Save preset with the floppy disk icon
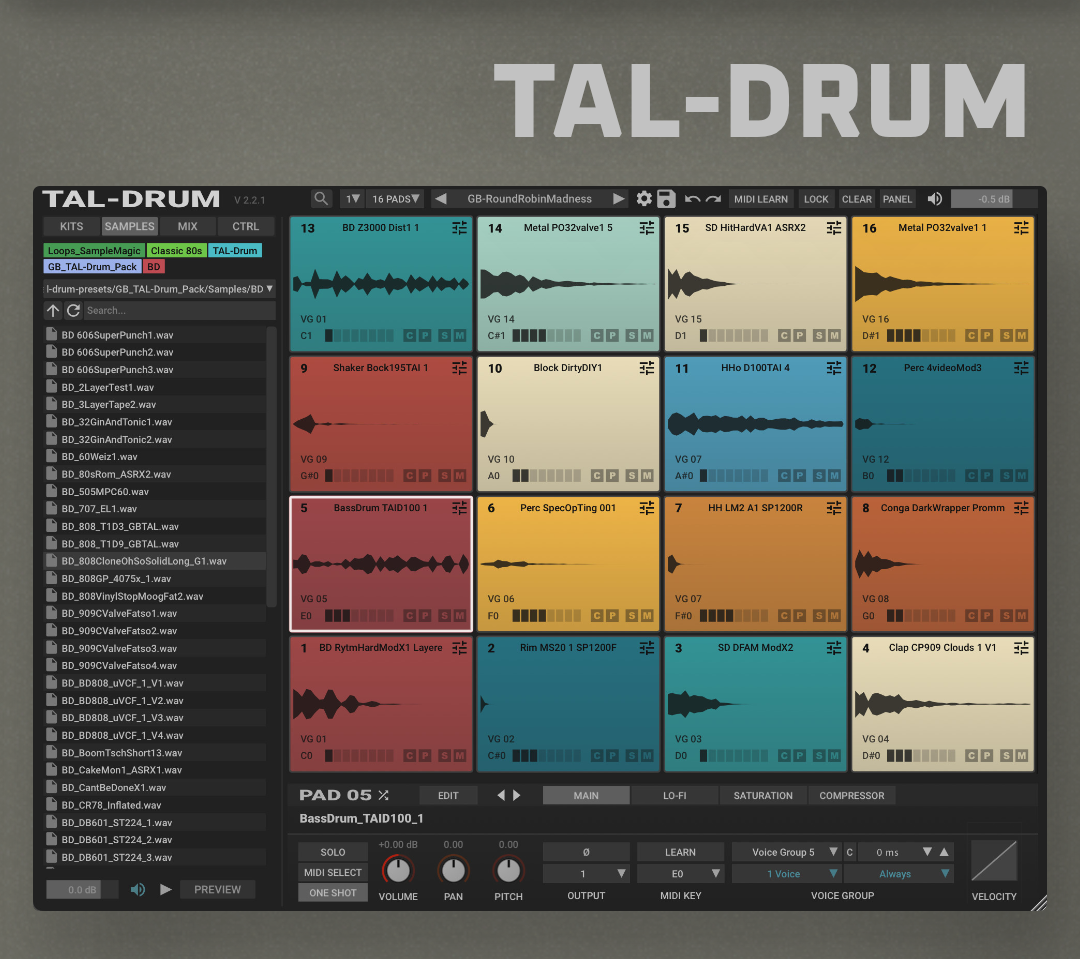 click(x=666, y=199)
